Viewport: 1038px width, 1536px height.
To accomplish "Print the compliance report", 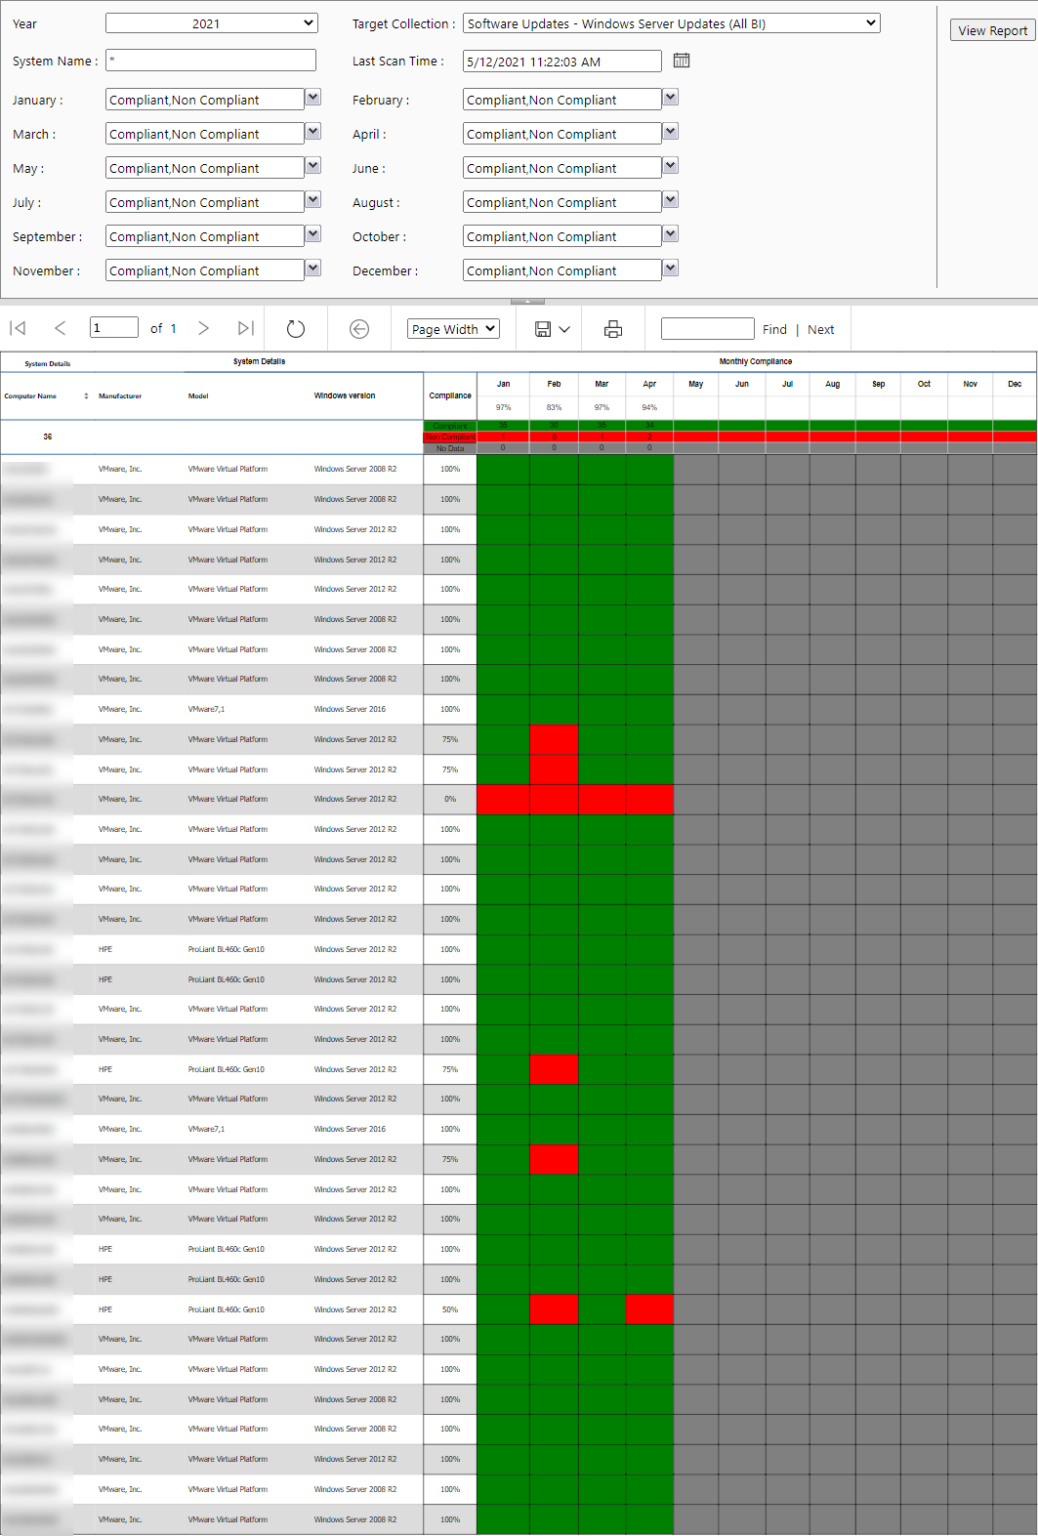I will (x=613, y=328).
